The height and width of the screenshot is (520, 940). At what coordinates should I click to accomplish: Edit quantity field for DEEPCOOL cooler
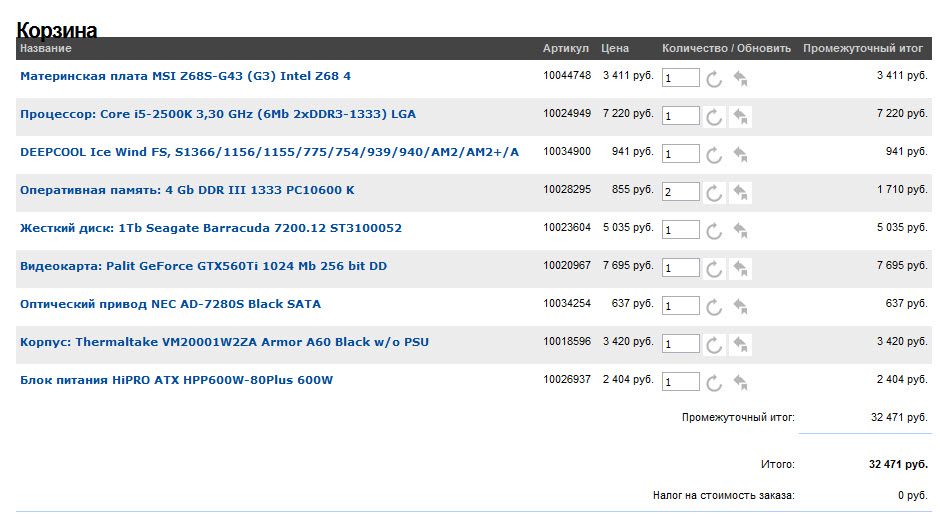(680, 154)
